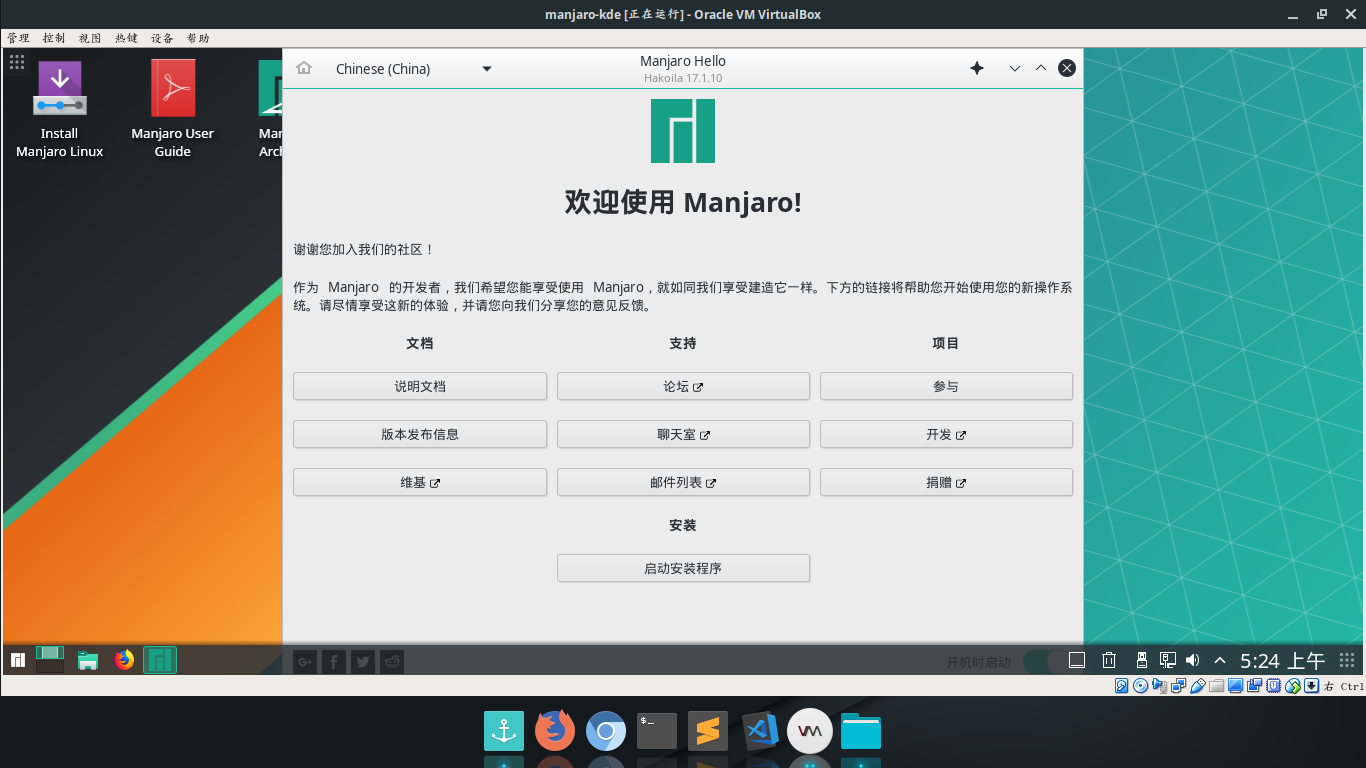This screenshot has width=1366, height=768.
Task: Launch Chromium from the host dock
Action: (606, 731)
